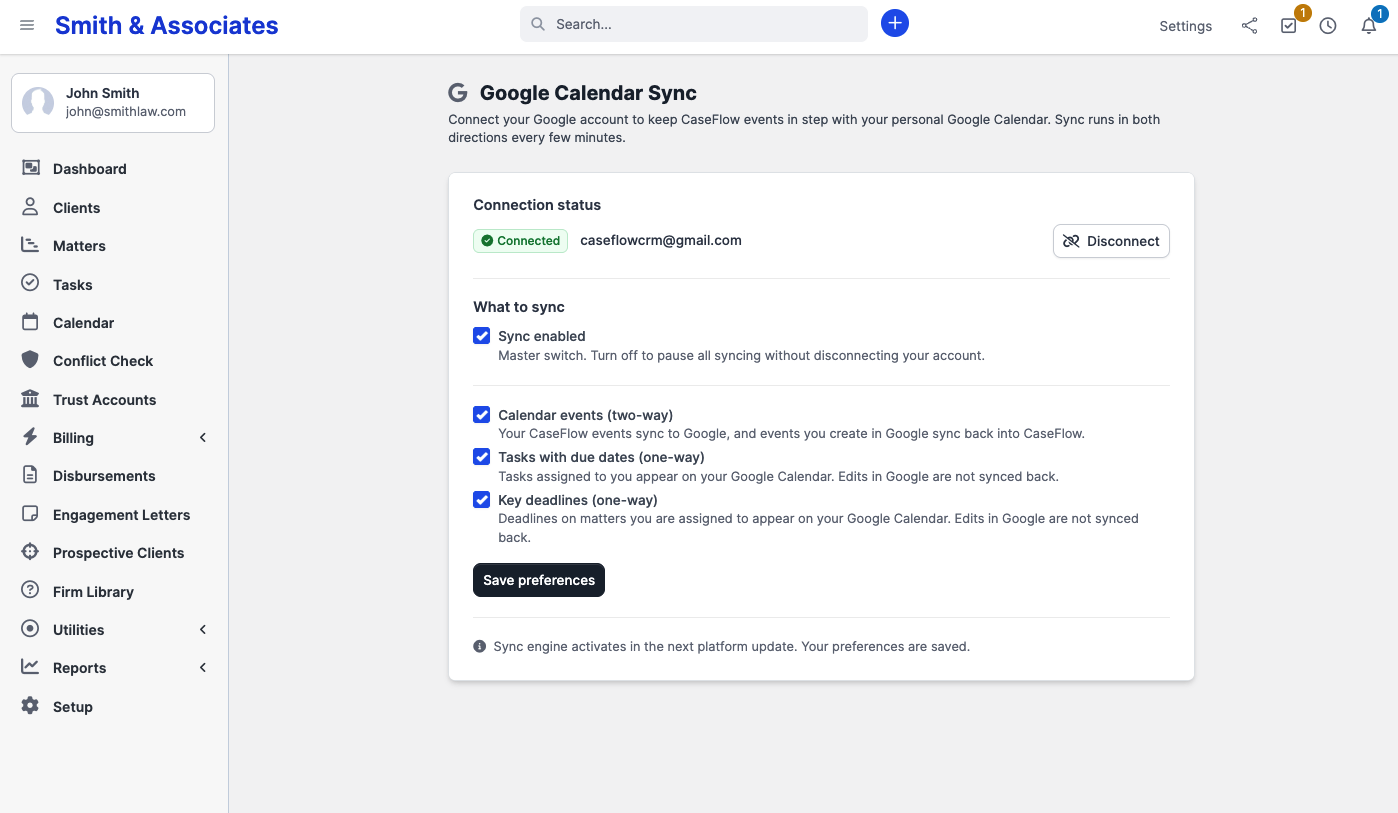Click the Reports chart icon
Image resolution: width=1398 pixels, height=813 pixels.
31,667
